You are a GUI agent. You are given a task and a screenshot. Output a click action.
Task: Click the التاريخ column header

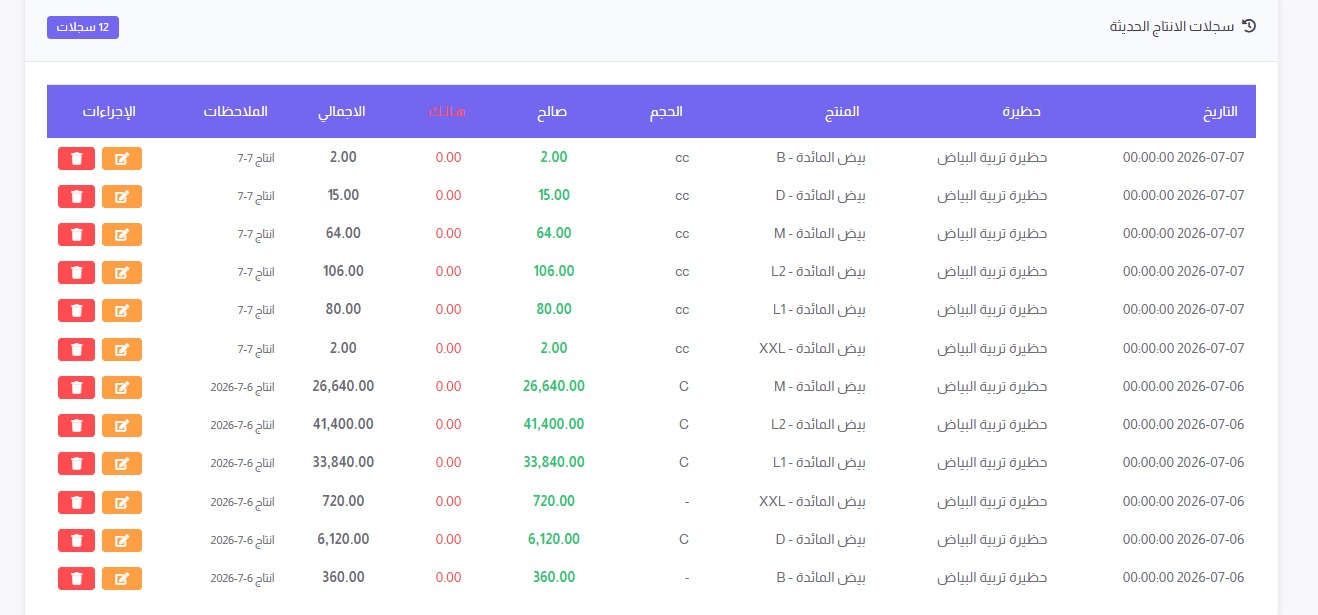pos(1220,112)
